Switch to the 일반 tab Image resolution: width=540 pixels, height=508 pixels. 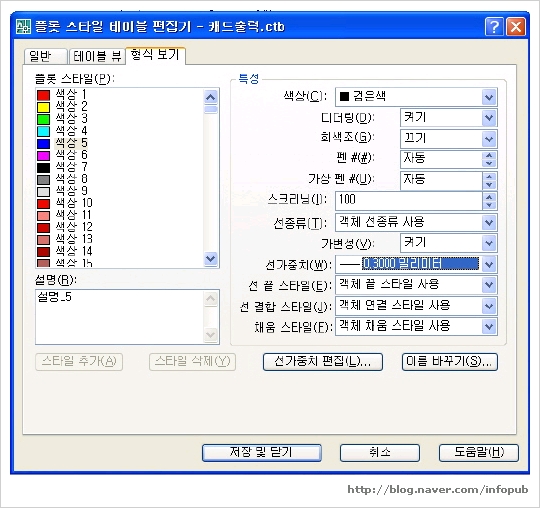[x=45, y=56]
